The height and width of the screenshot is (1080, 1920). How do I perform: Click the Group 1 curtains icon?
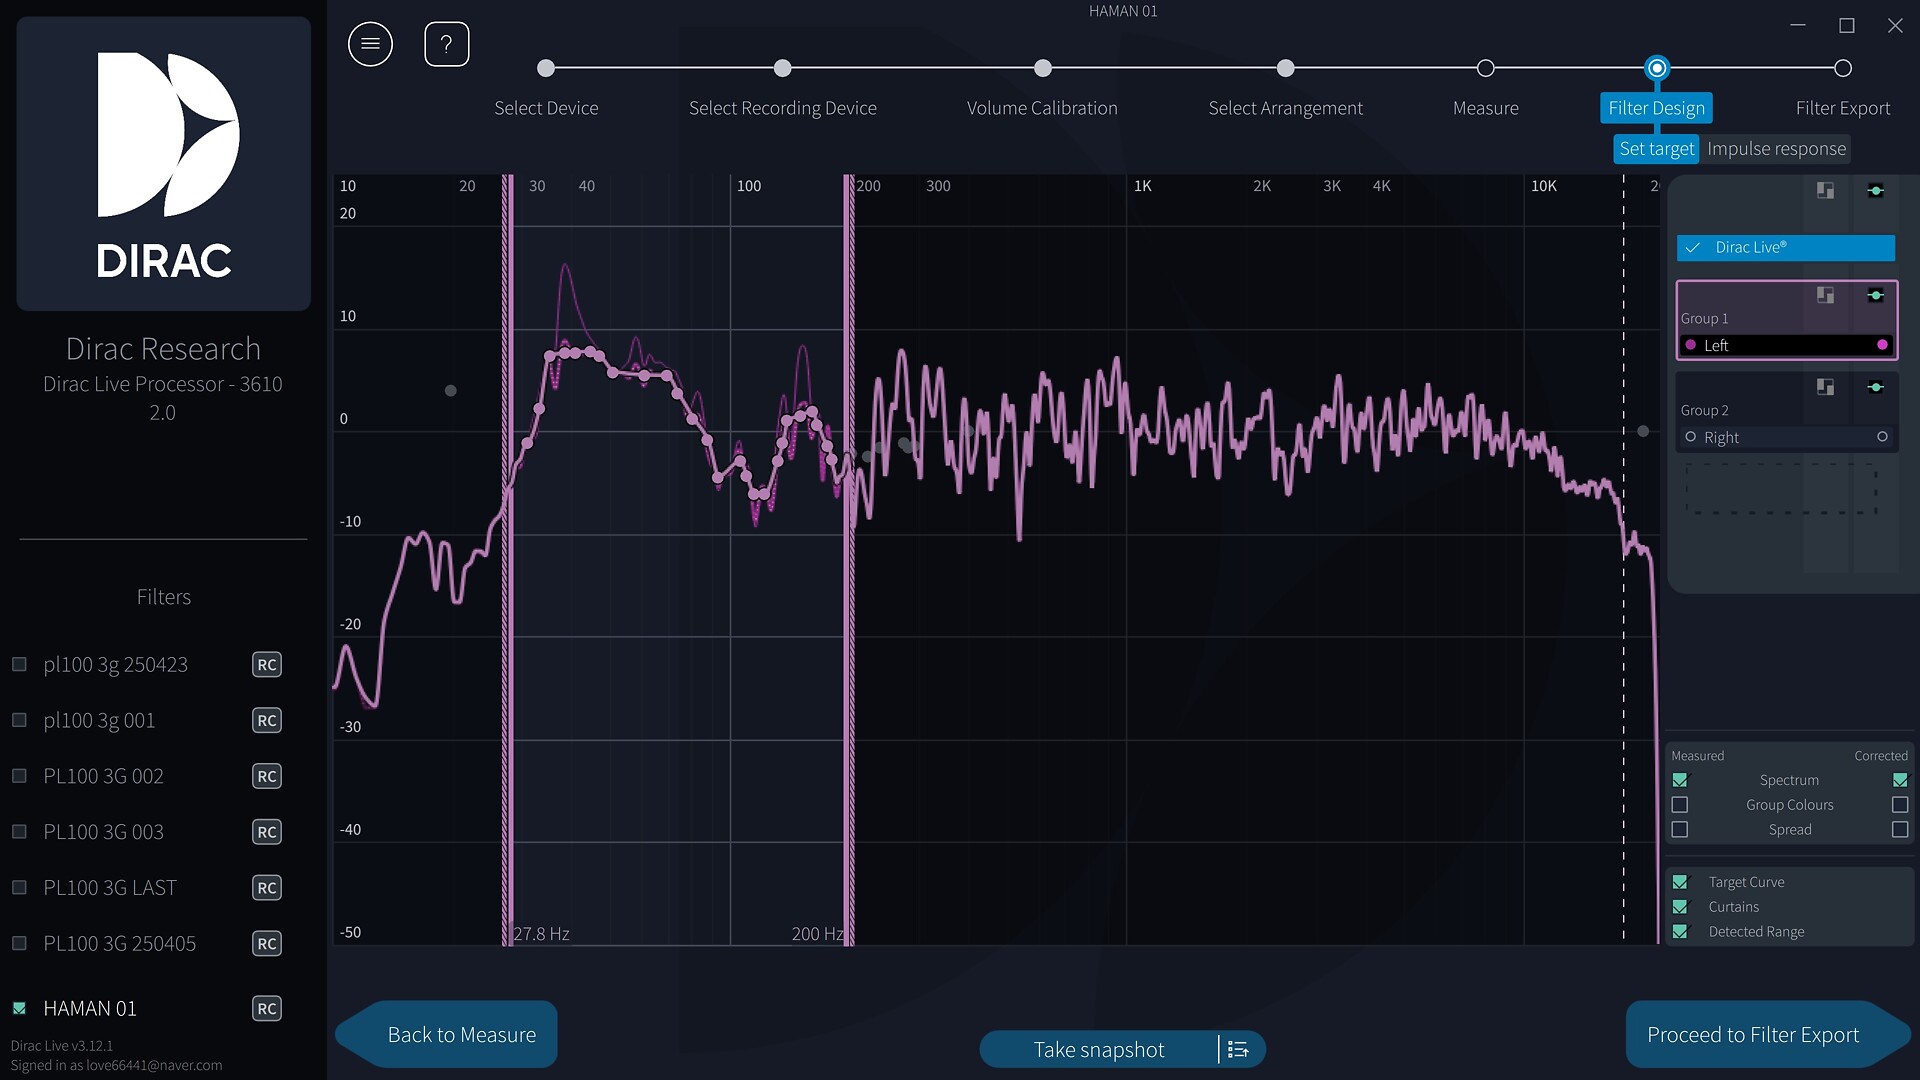[x=1825, y=295]
